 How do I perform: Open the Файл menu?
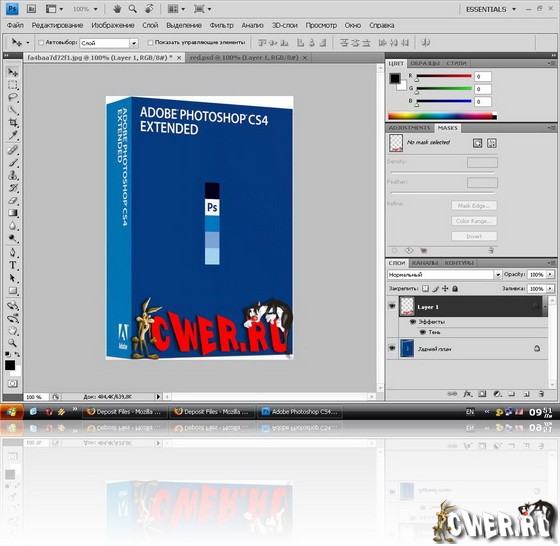(15, 25)
